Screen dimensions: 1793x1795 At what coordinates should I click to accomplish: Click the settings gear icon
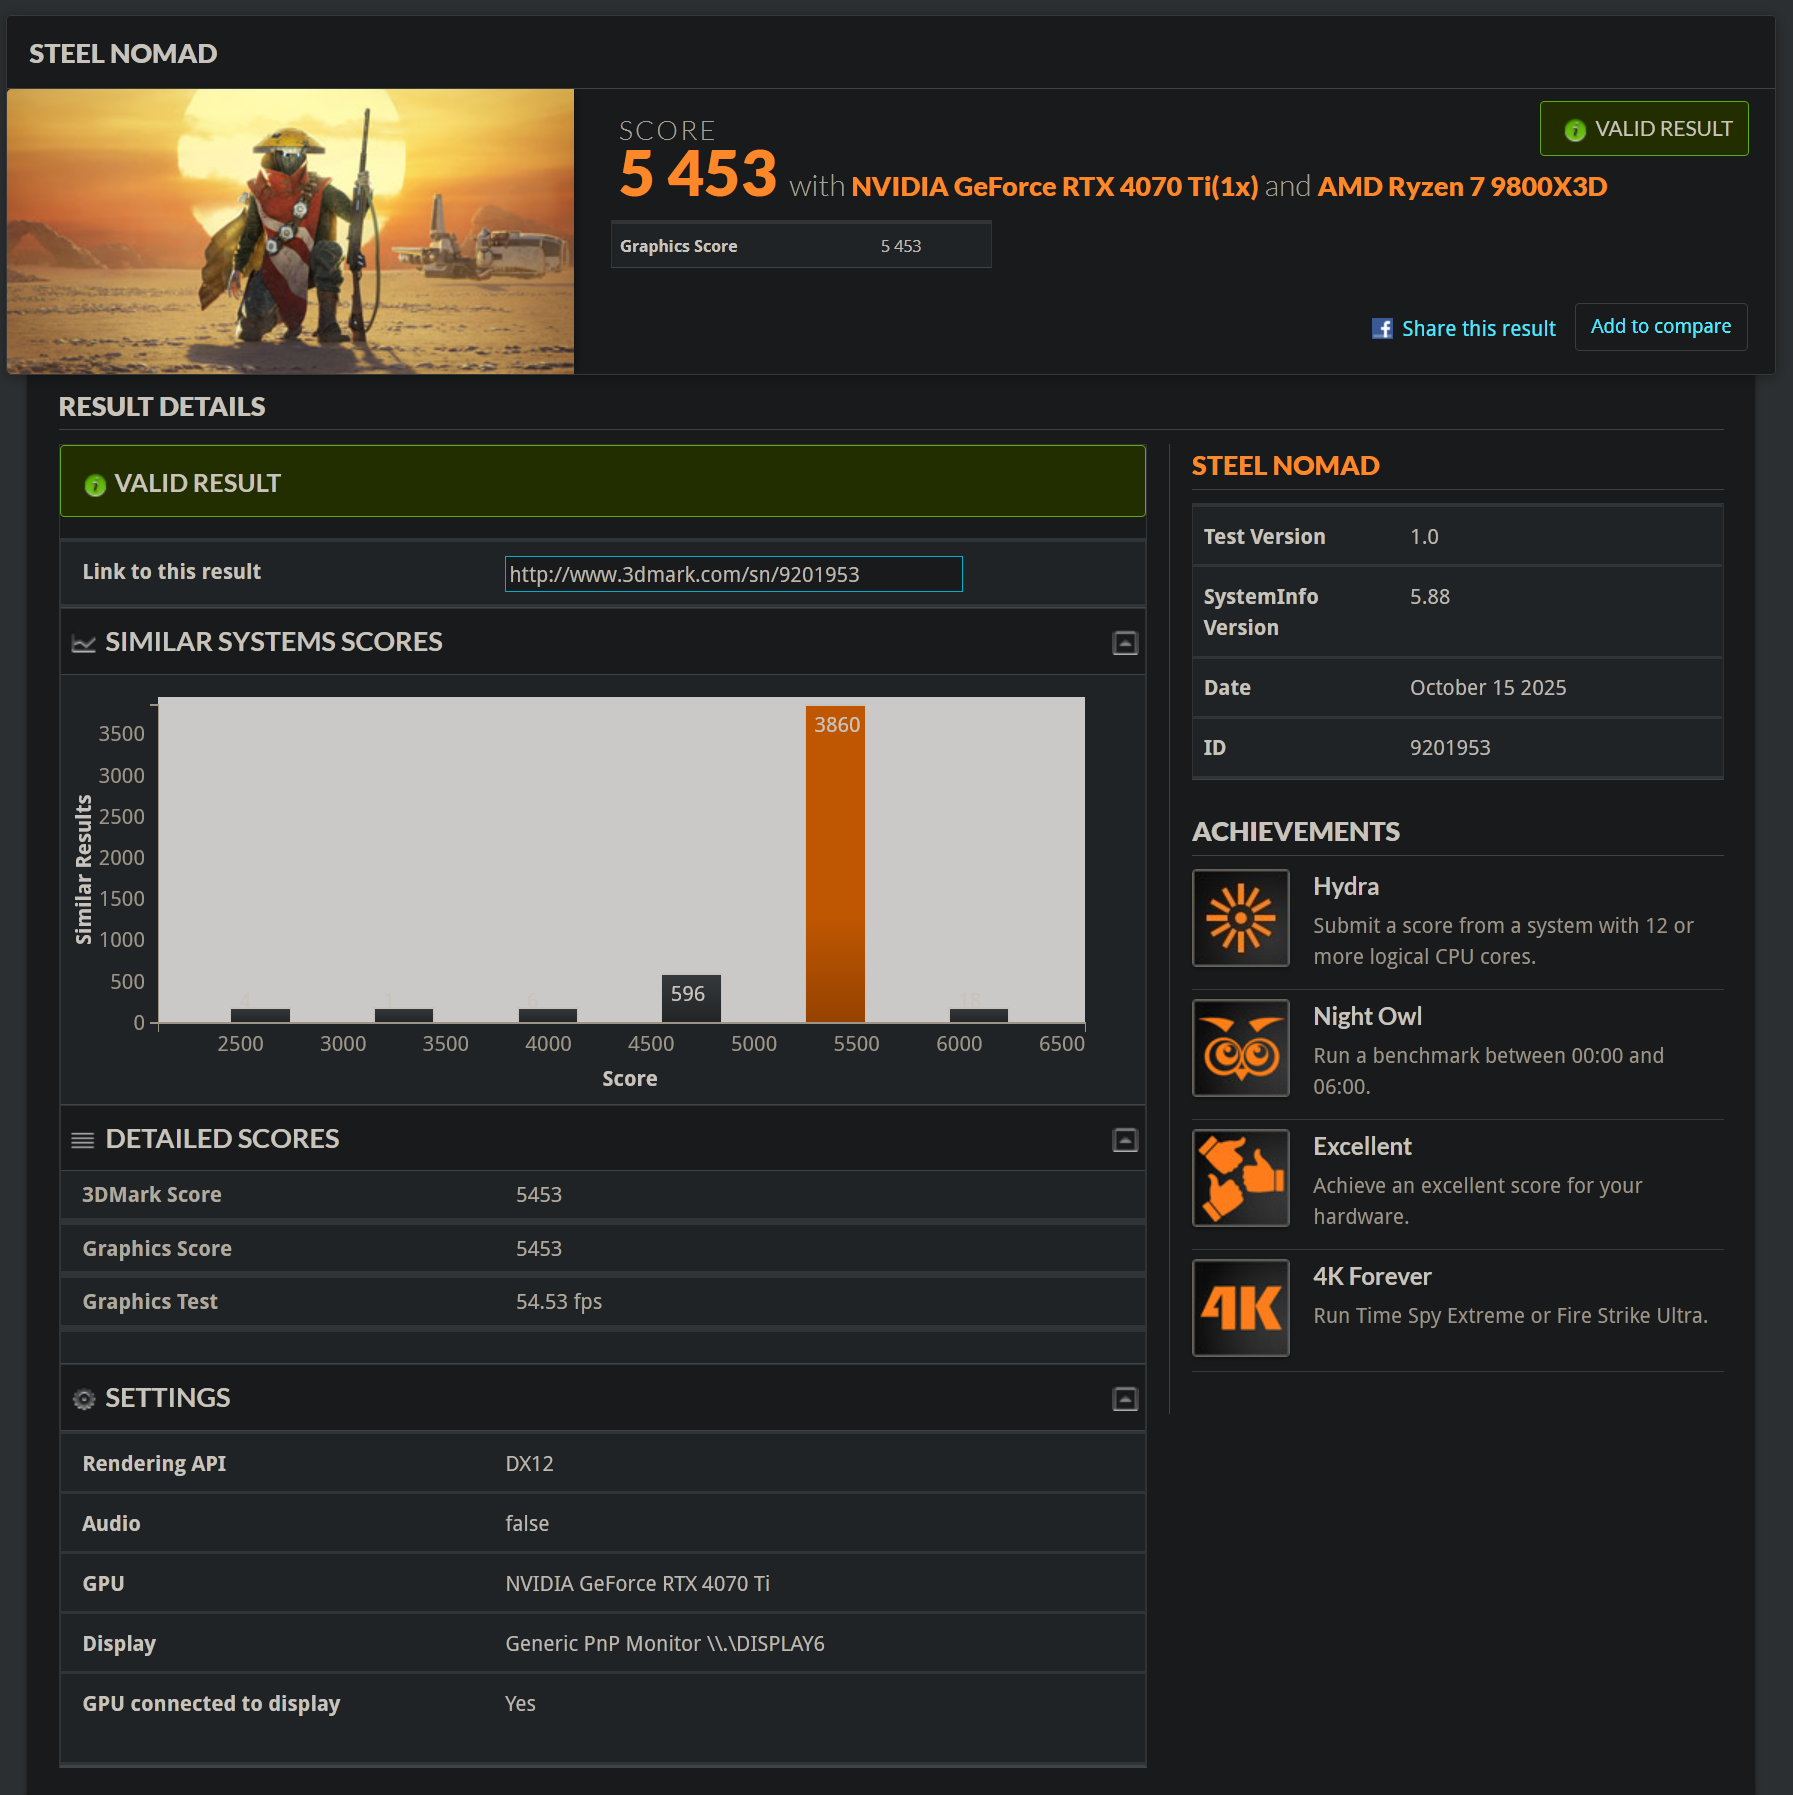pyautogui.click(x=84, y=1399)
